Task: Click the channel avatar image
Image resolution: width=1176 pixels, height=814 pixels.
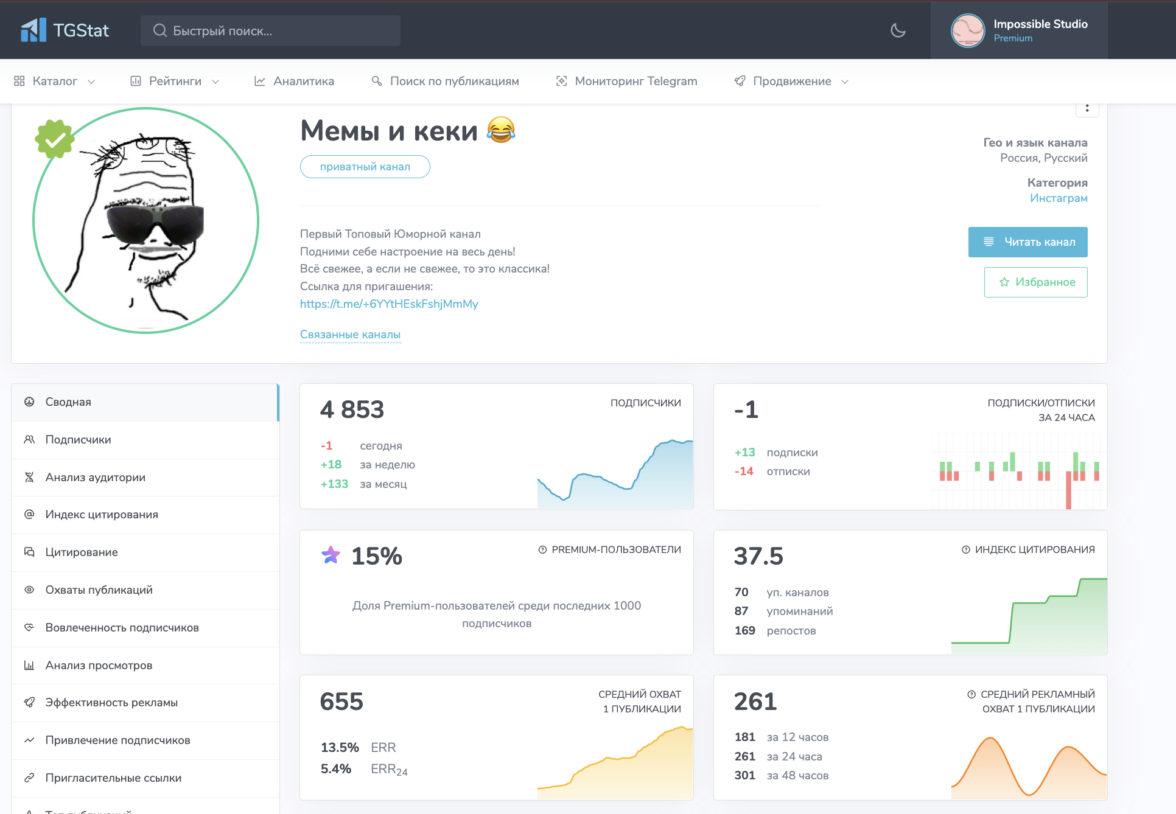Action: tap(145, 220)
